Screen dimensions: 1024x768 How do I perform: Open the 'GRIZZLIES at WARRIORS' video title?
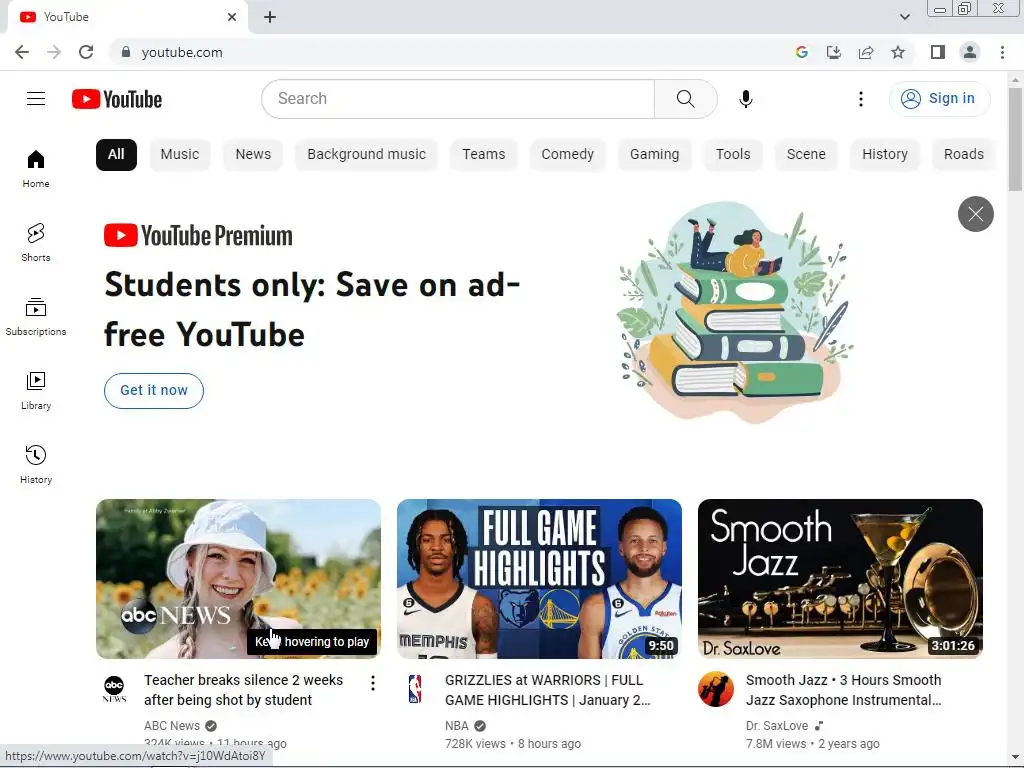coord(548,690)
